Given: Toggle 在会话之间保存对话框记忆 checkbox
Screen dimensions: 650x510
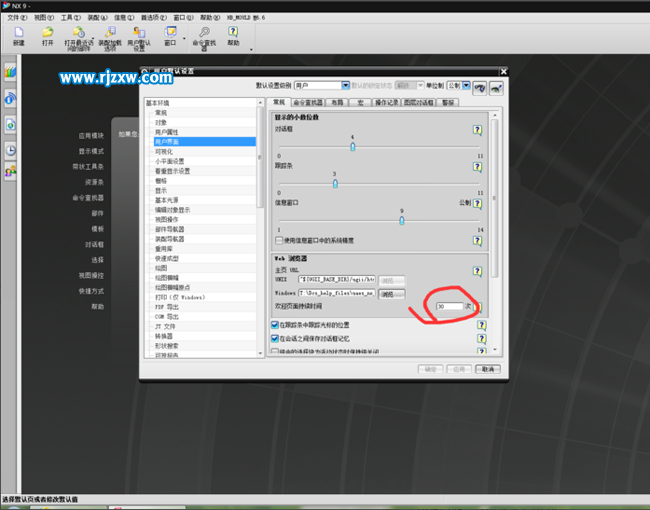Looking at the screenshot, I should (276, 339).
